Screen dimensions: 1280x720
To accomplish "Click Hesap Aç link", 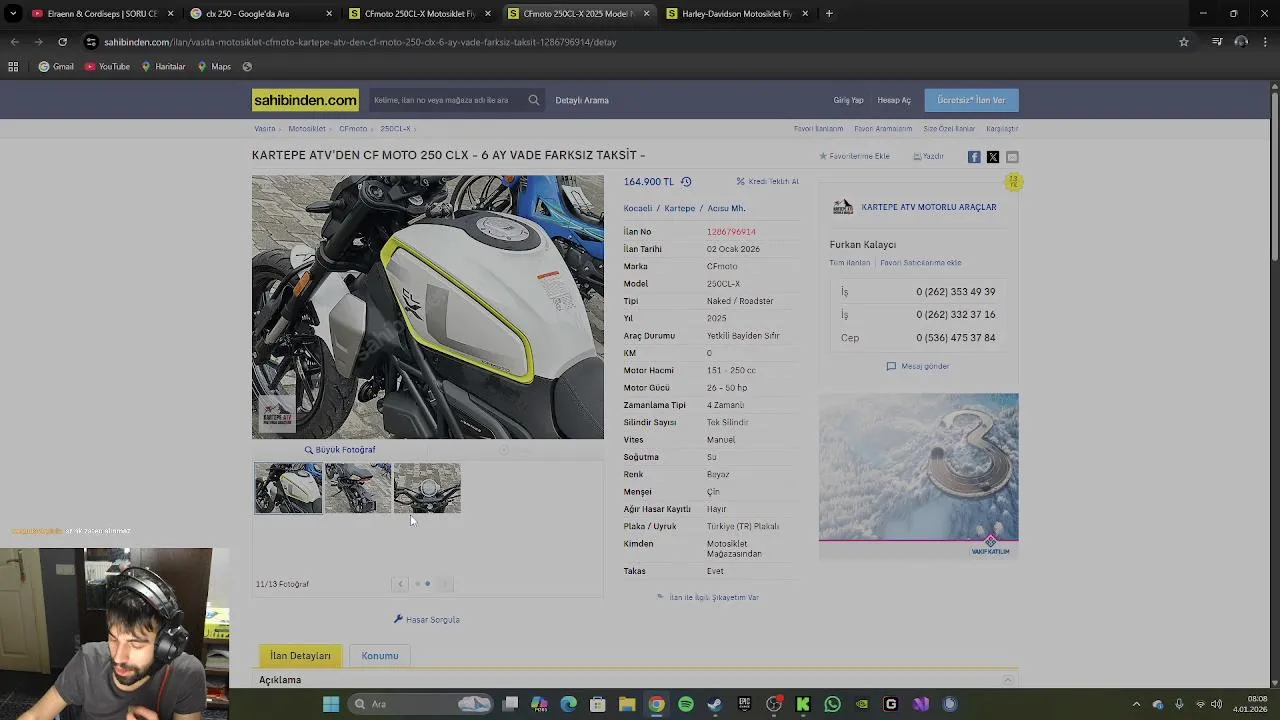I will pyautogui.click(x=894, y=100).
